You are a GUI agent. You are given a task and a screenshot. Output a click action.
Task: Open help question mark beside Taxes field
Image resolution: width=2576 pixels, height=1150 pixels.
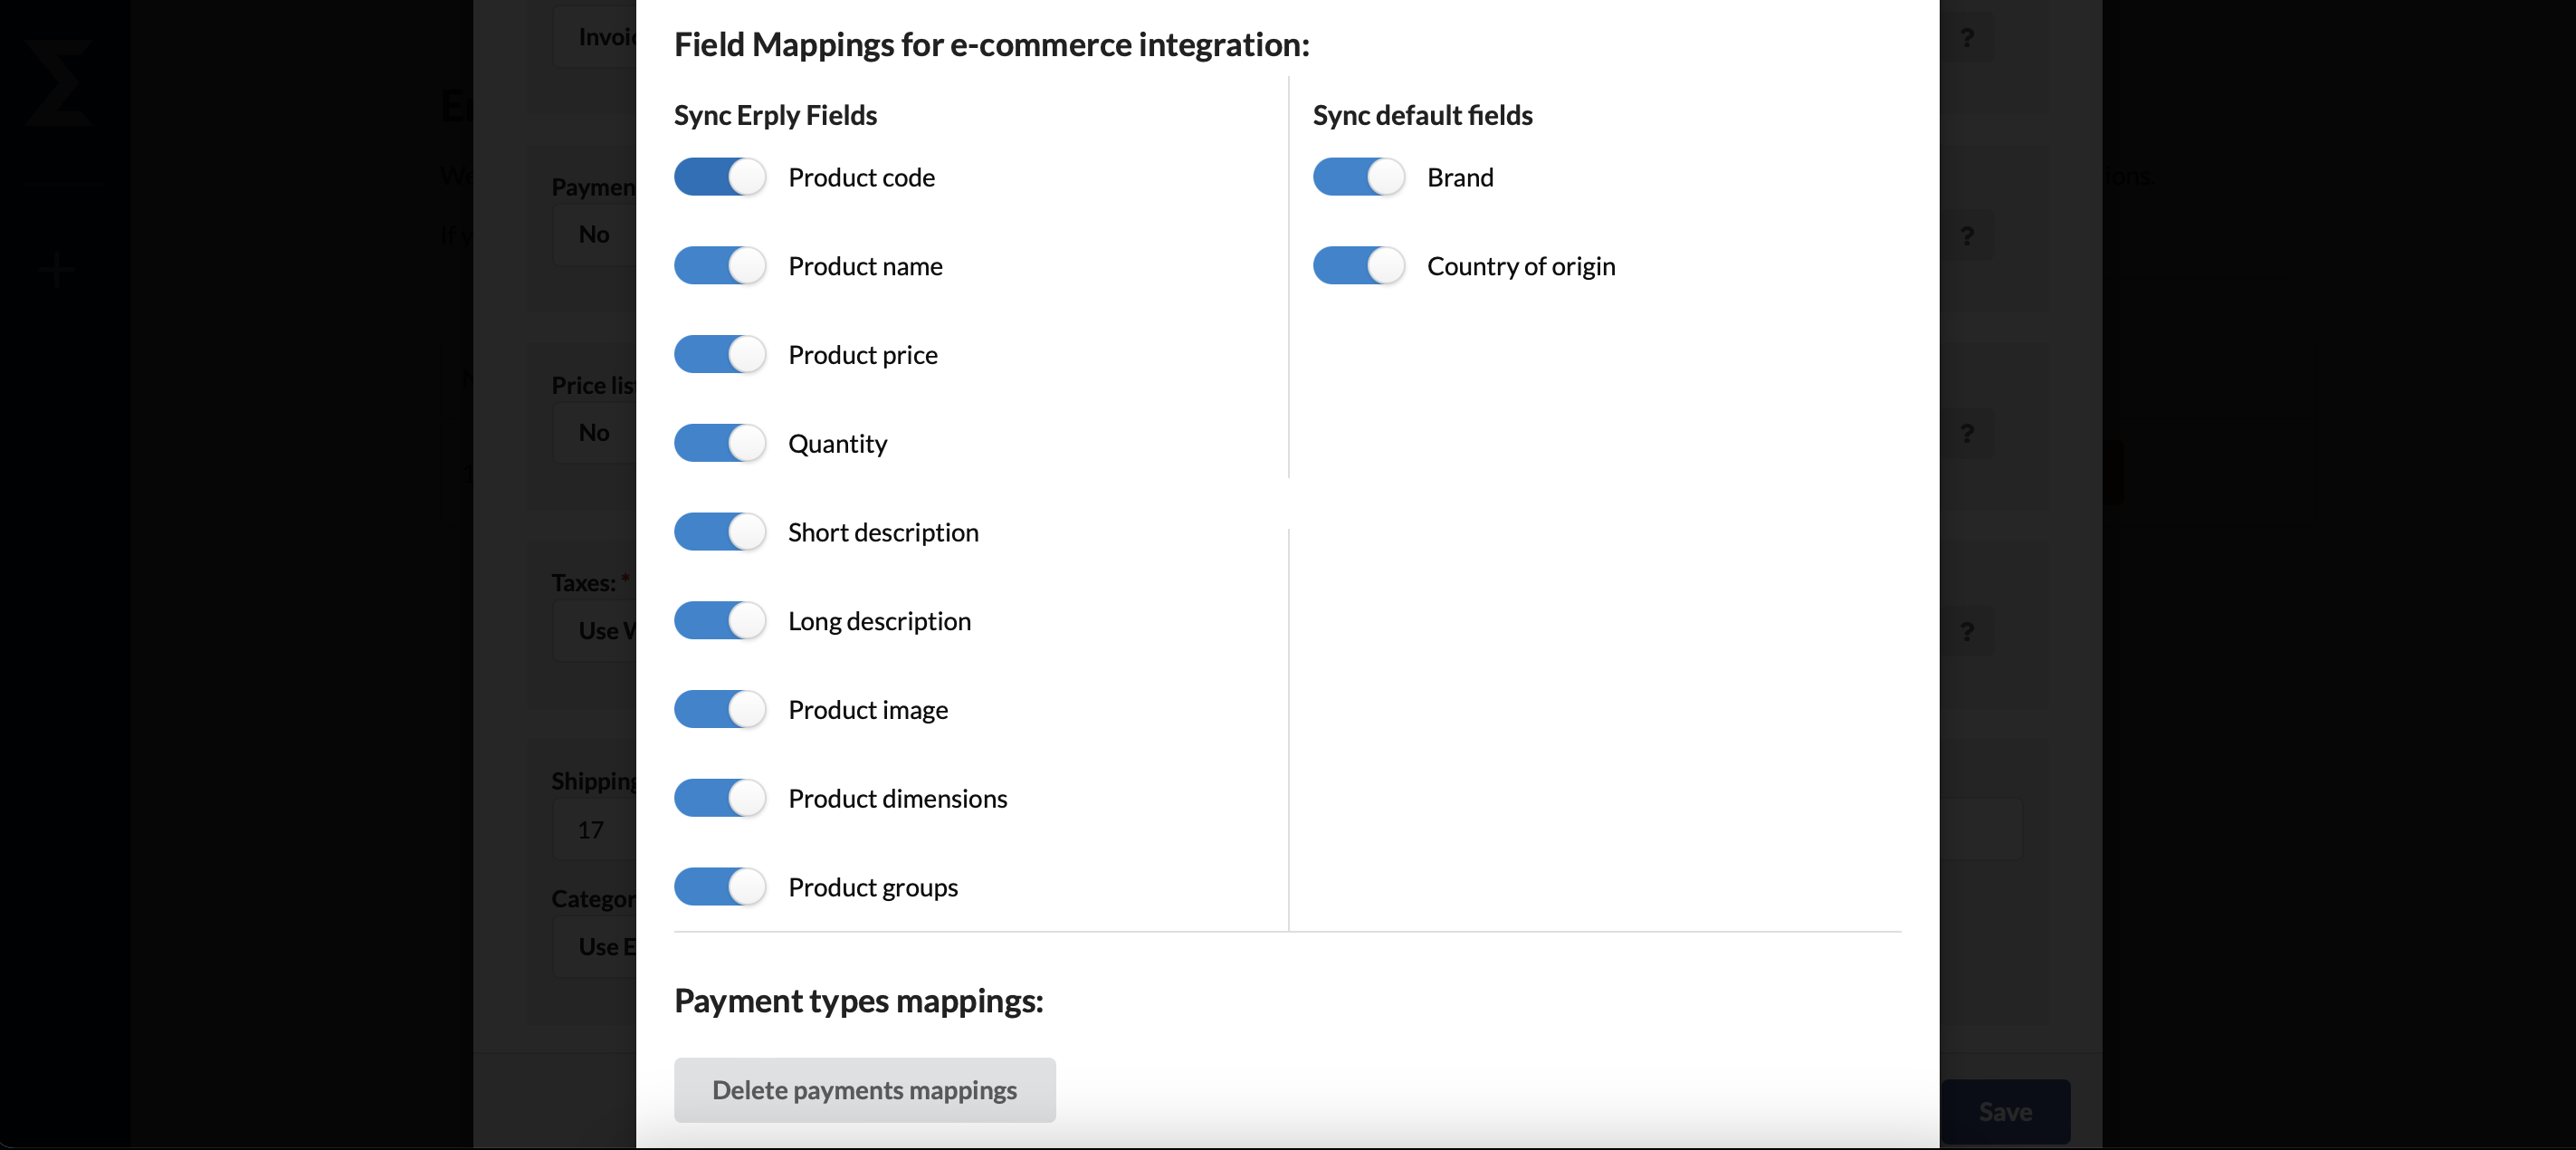(1967, 632)
